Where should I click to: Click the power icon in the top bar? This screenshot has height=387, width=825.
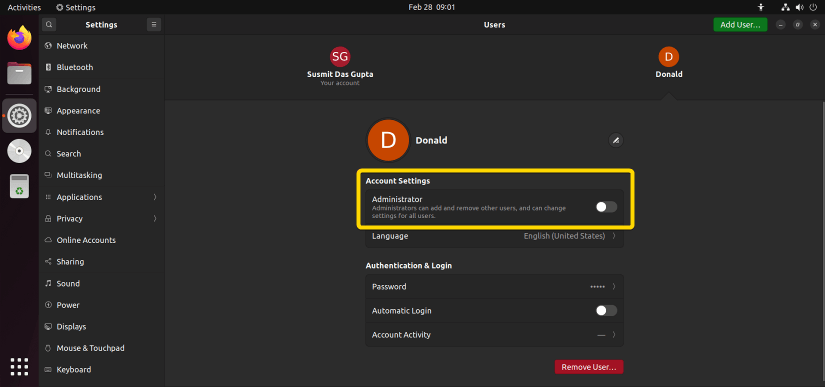click(x=813, y=7)
